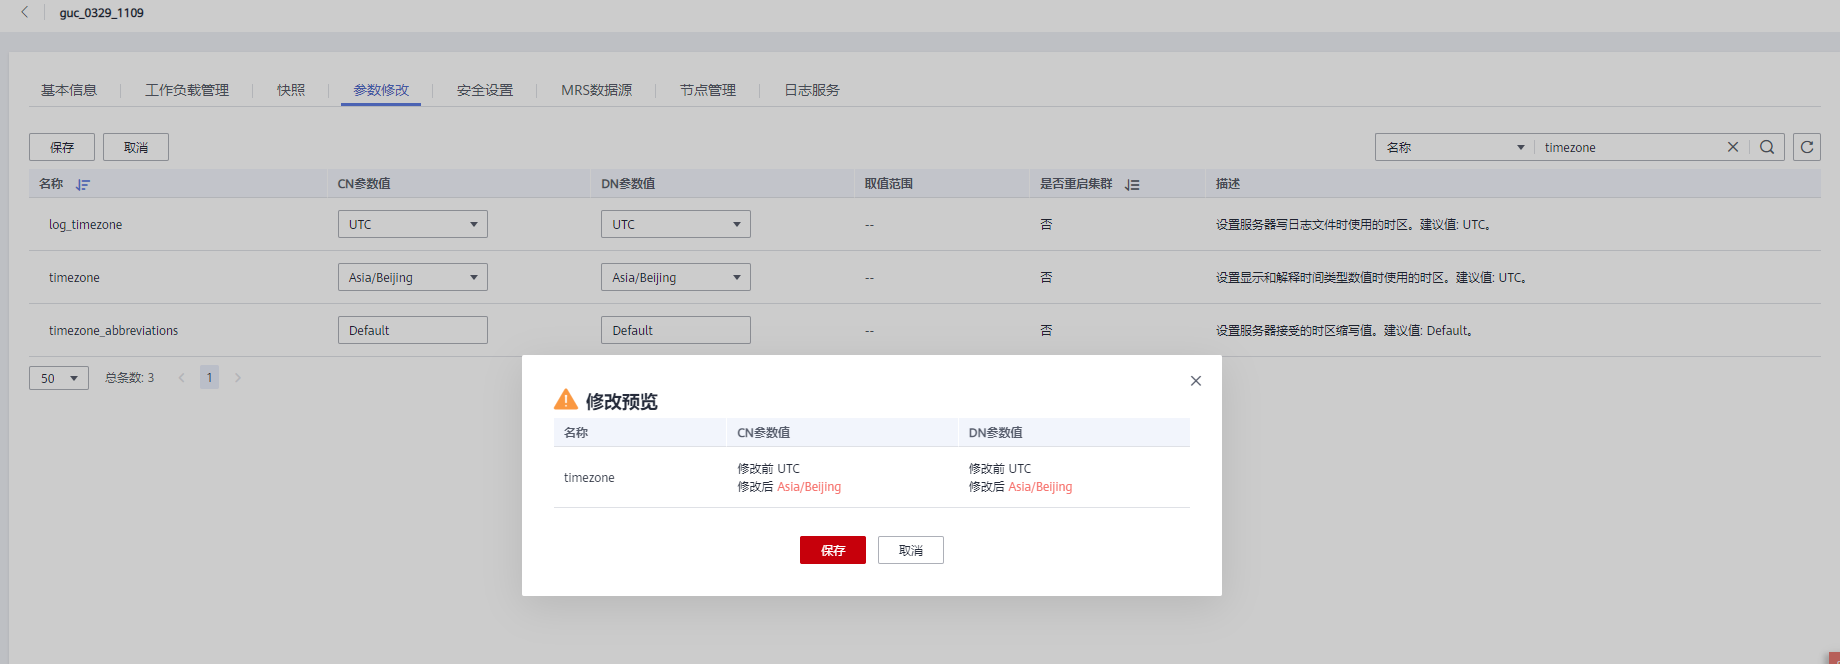Click the 取值范围 column header
The width and height of the screenshot is (1840, 664).
tap(889, 184)
